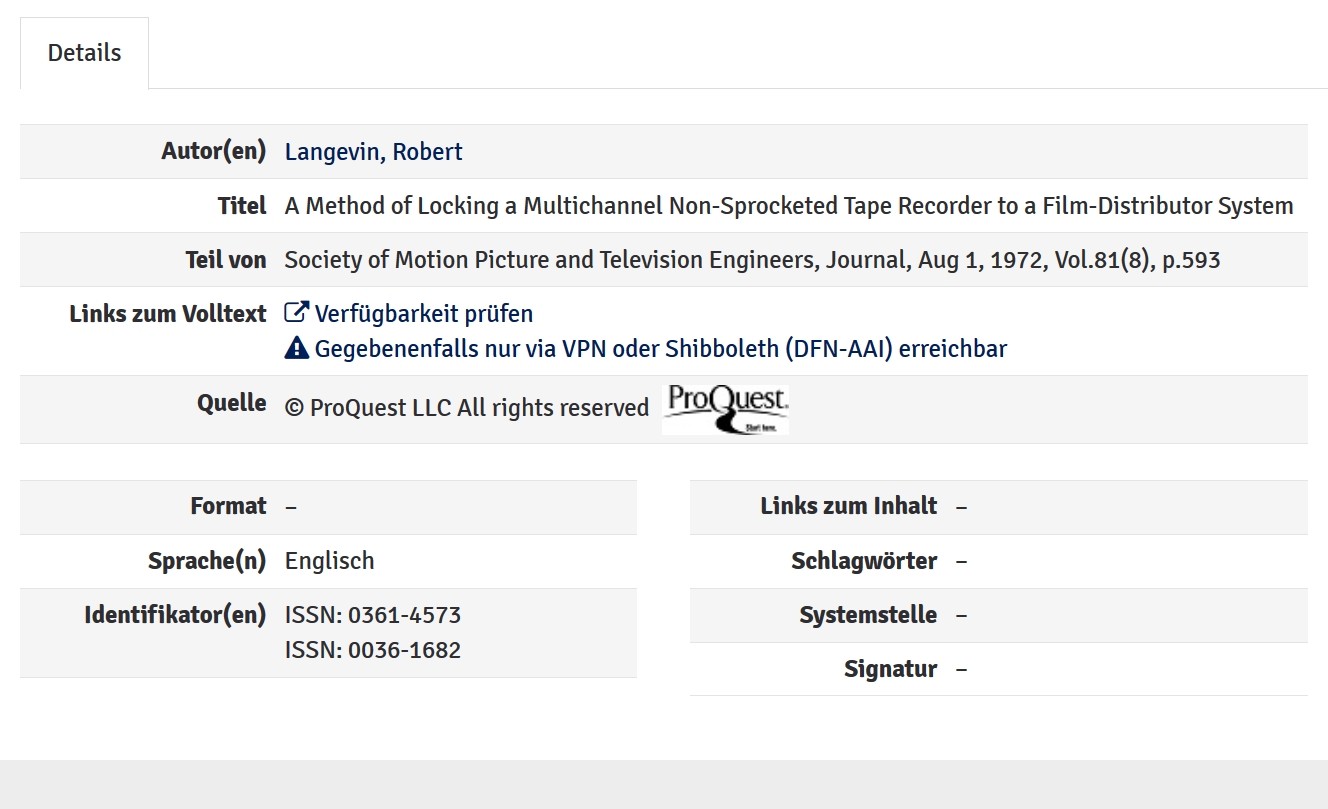Image resolution: width=1328 pixels, height=809 pixels.
Task: Click the Signatur field label
Action: (x=890, y=669)
